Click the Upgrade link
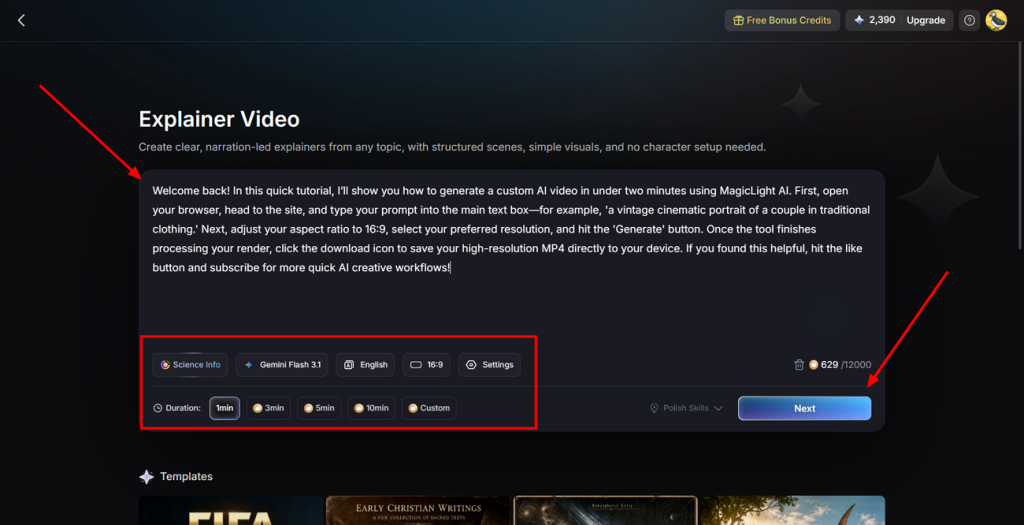Image resolution: width=1024 pixels, height=525 pixels. [925, 20]
